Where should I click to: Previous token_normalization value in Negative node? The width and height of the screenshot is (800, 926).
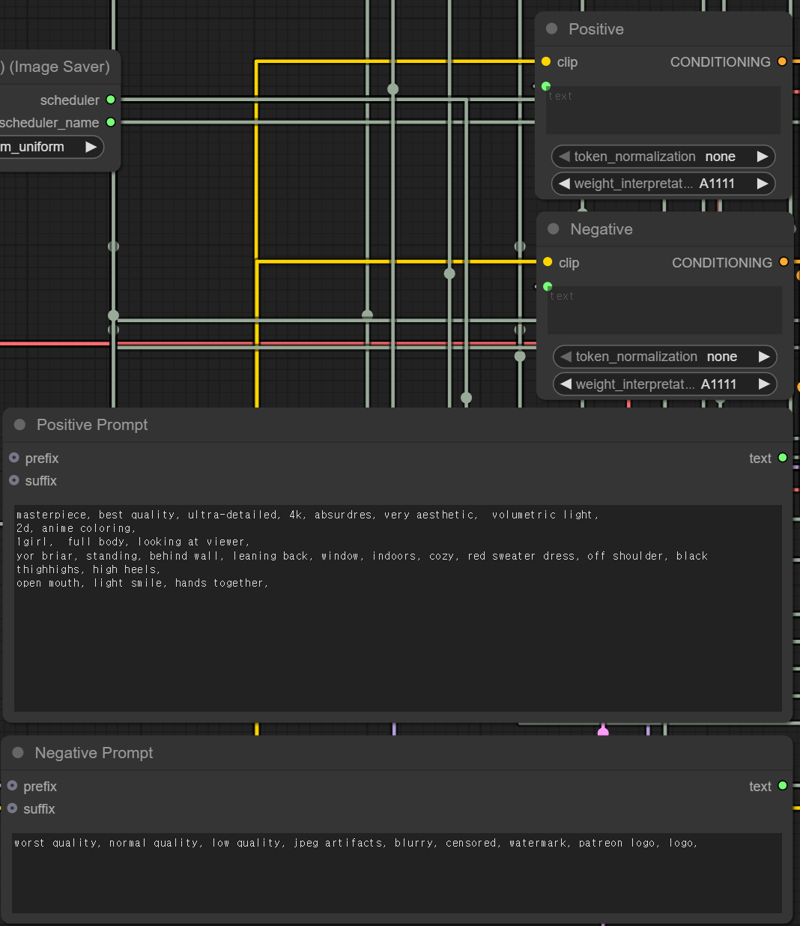pos(566,357)
